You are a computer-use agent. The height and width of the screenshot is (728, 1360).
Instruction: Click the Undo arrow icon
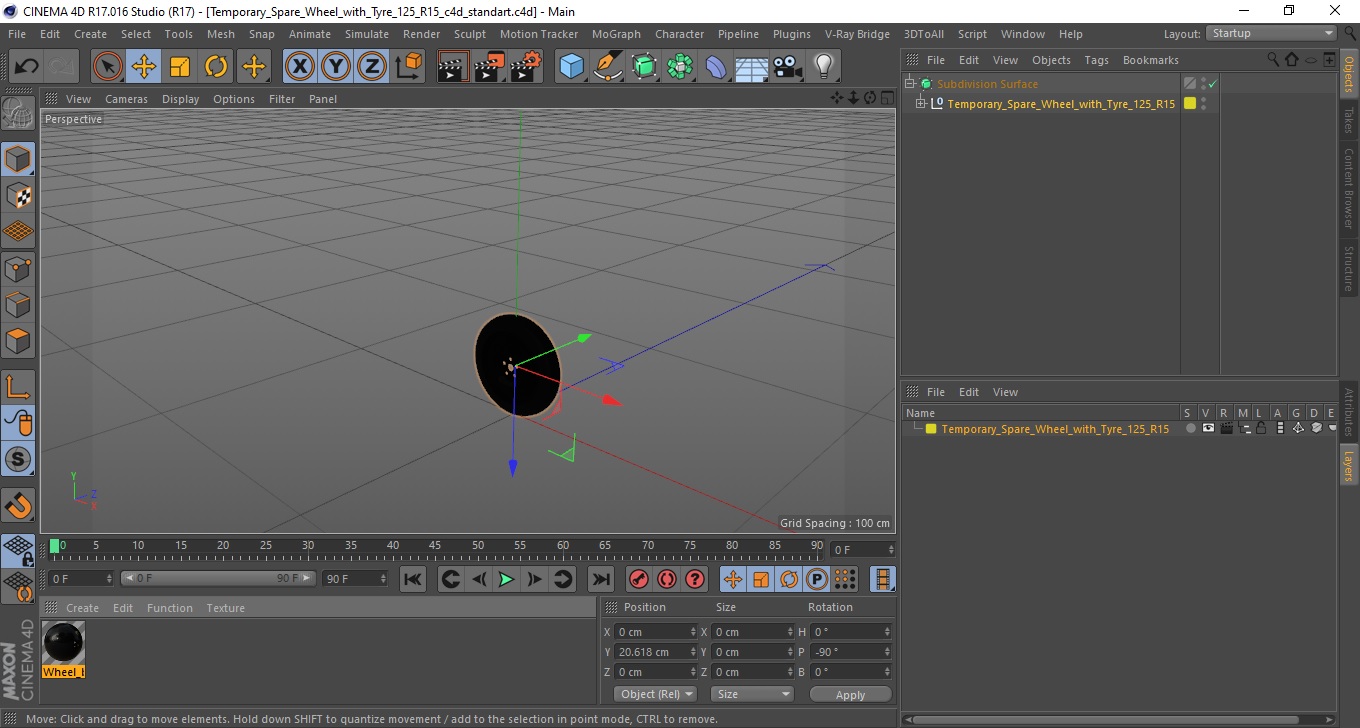(x=27, y=67)
